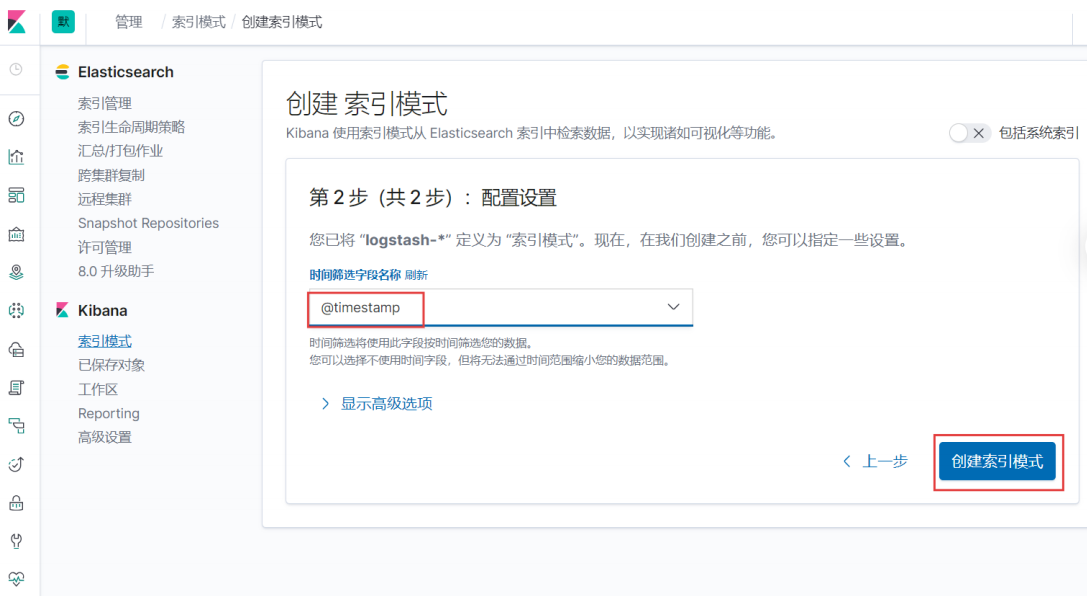Open Infrastructure icon in sidebar

click(16, 349)
